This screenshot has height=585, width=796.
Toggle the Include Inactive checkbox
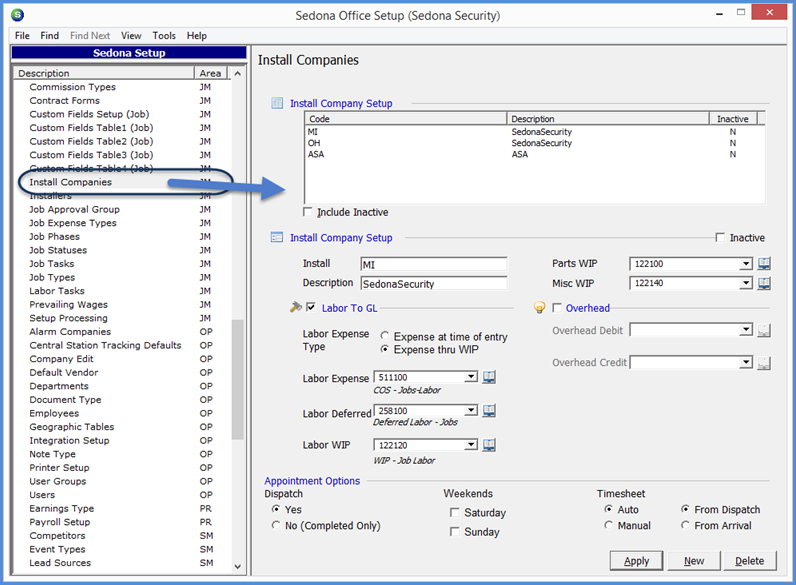click(308, 212)
